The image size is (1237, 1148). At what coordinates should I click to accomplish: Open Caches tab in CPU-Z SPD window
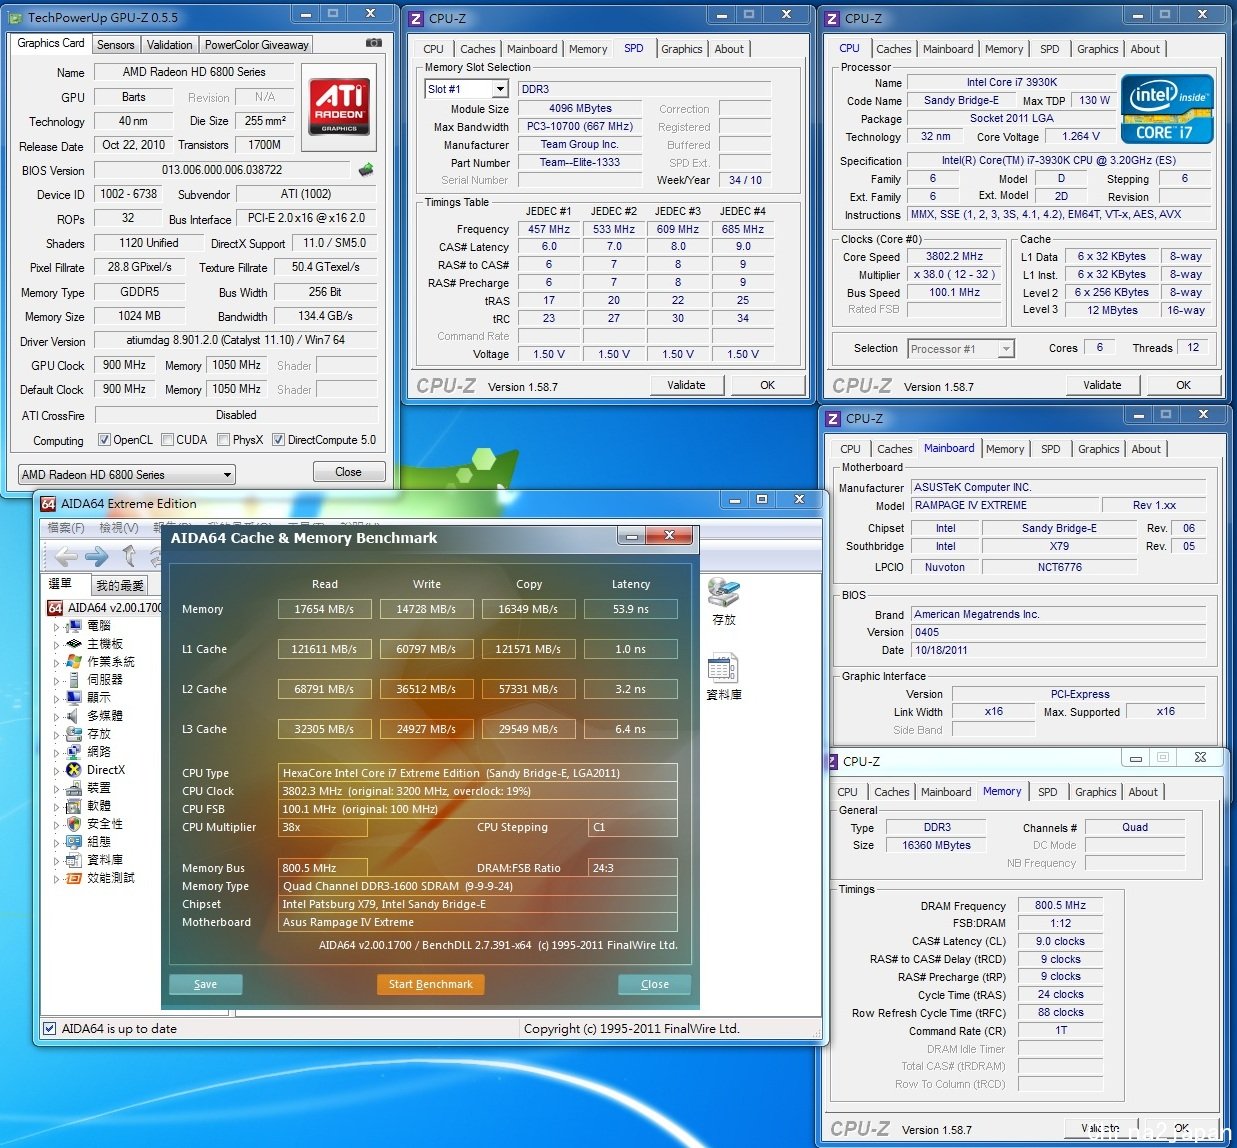477,49
